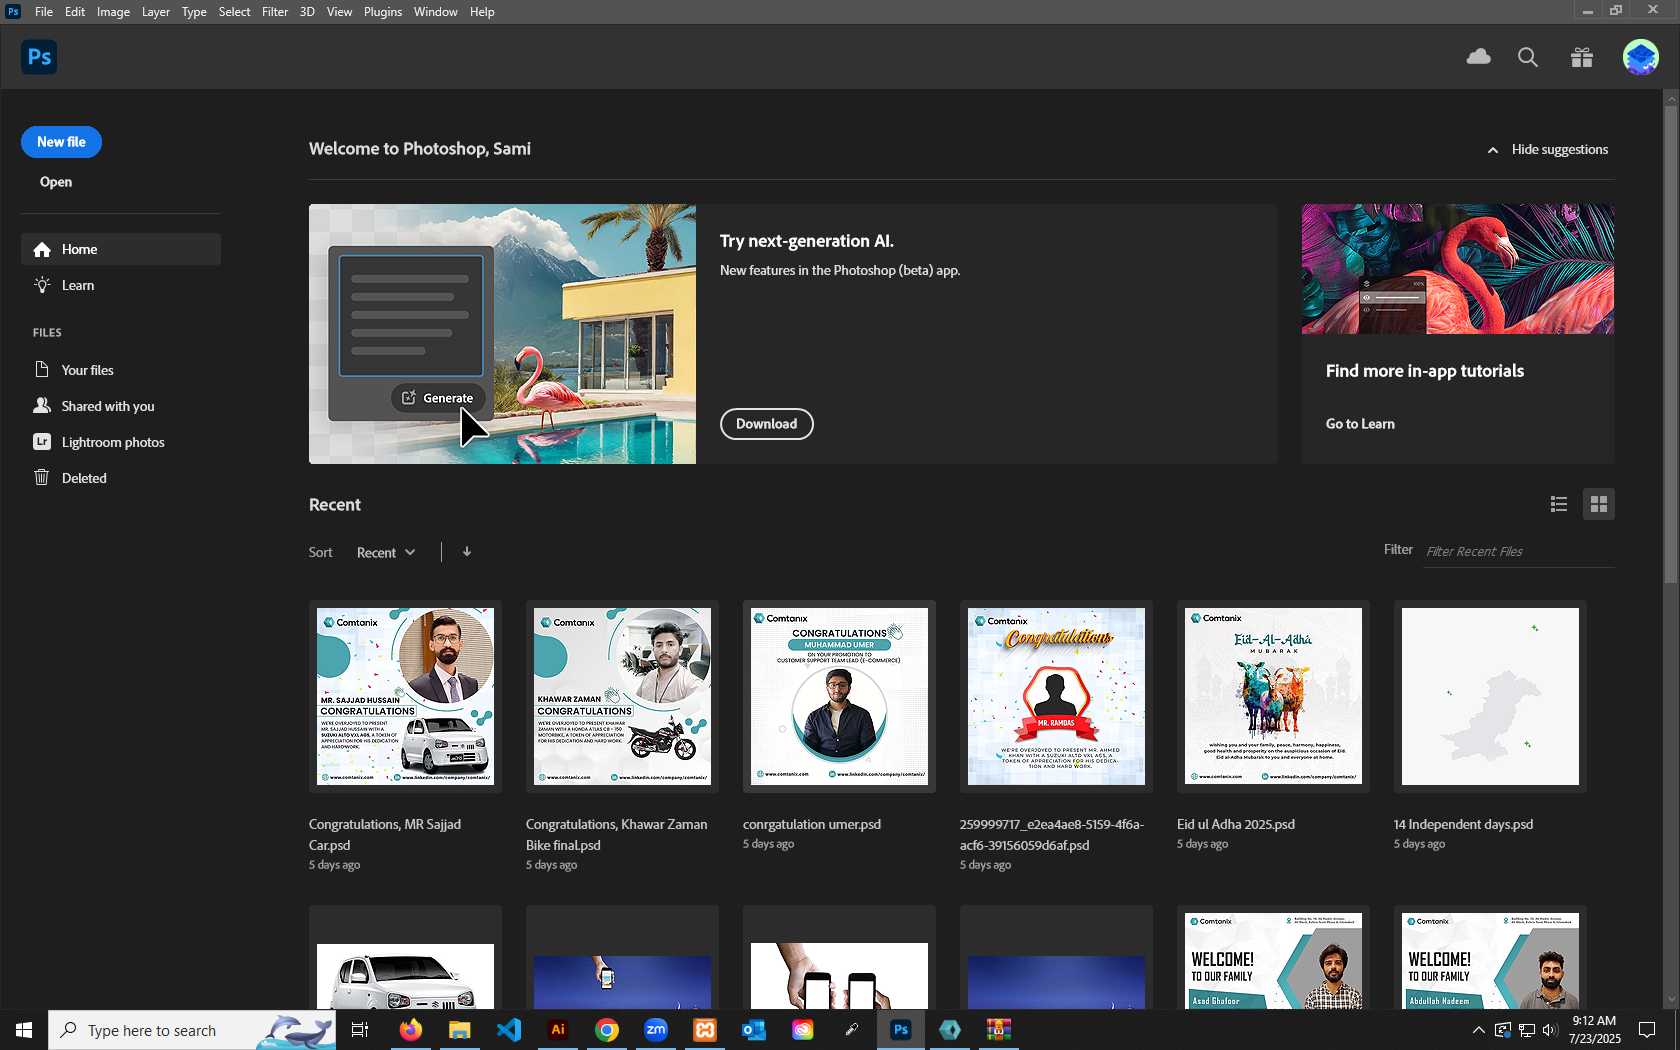Focus the Filter Recent Files field
This screenshot has height=1050, width=1680.
click(x=1518, y=551)
